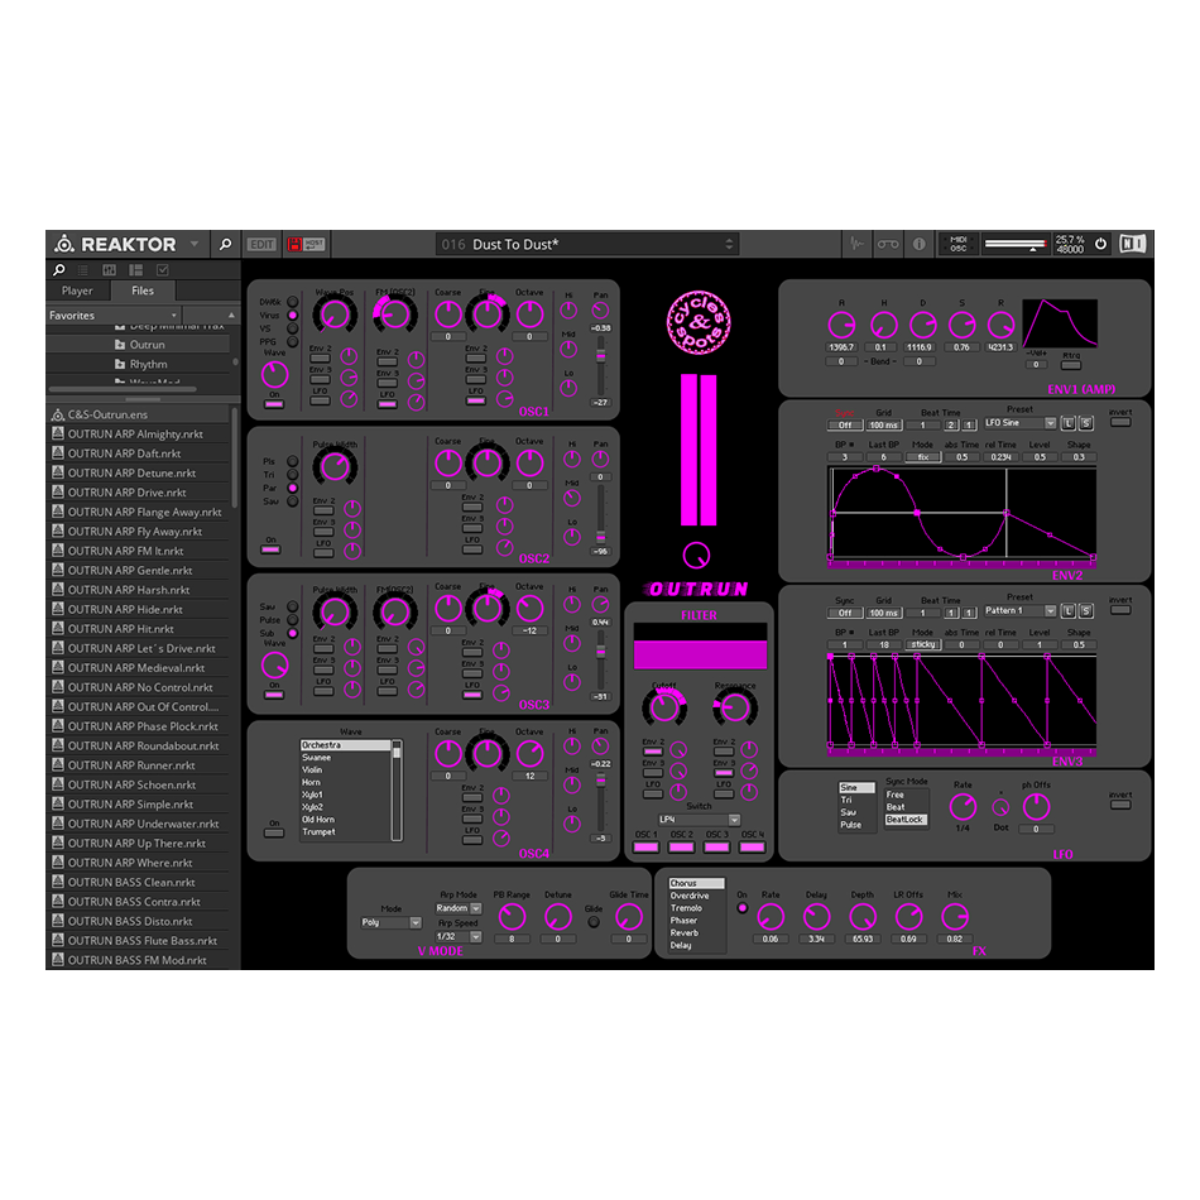Click the main volume knob under the pink bars
The image size is (1200, 1200).
696,555
